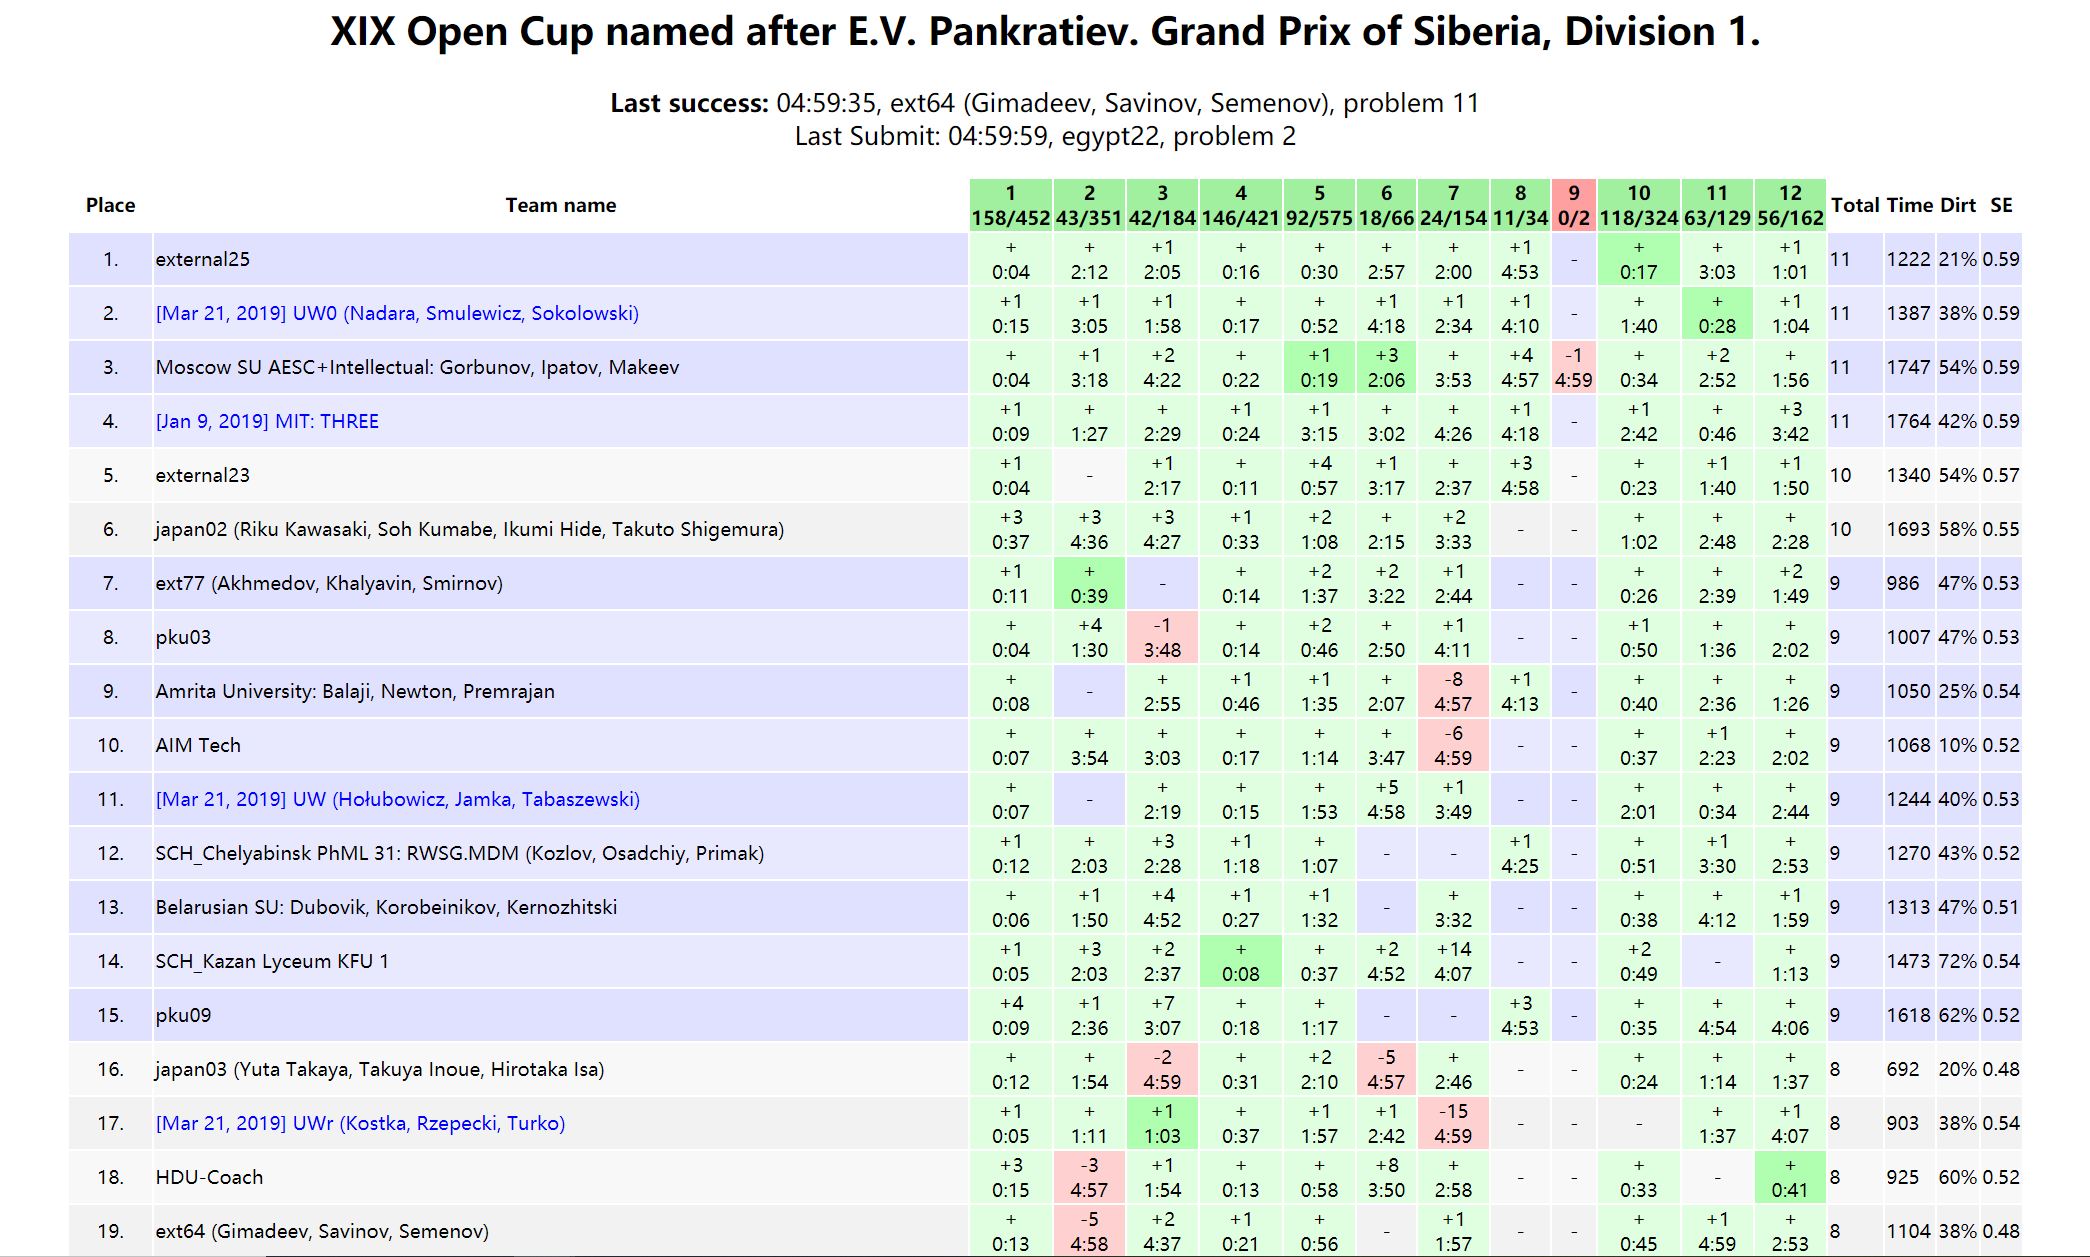Click the external25 team name
Screen dimensions: 2090x1257
[202, 259]
